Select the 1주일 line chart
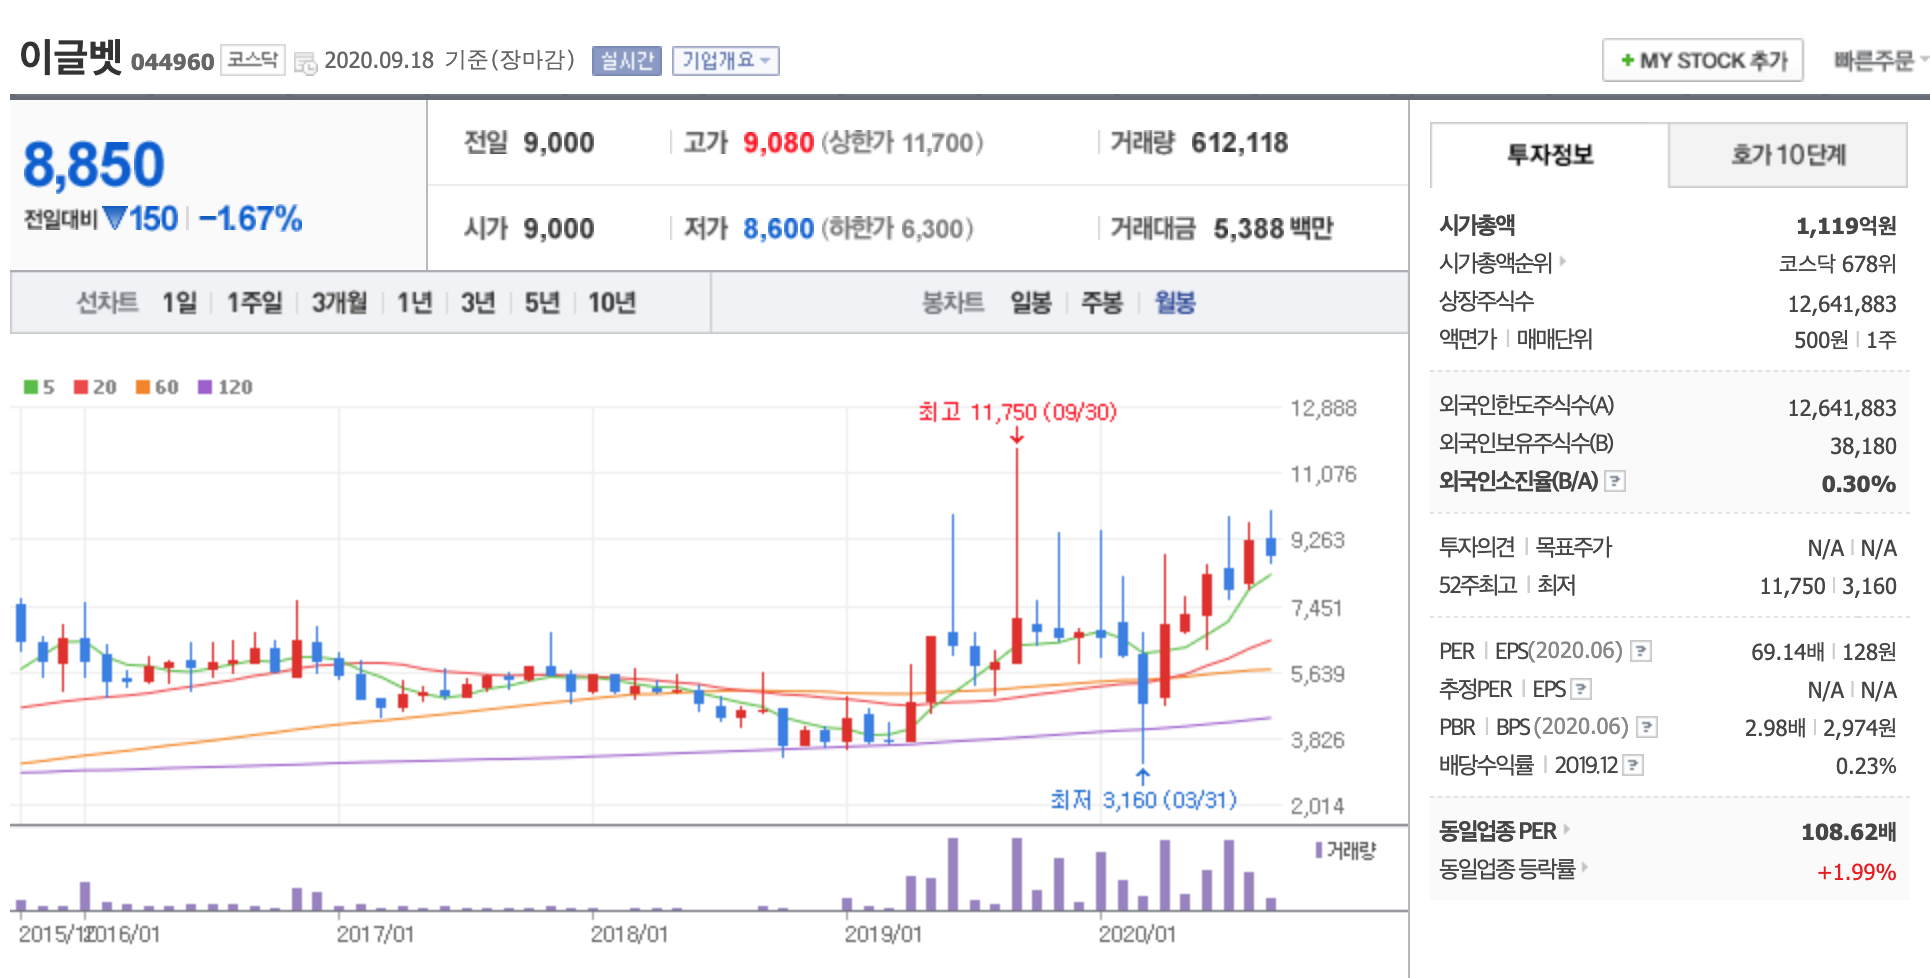Viewport: 1930px width, 978px height. (x=254, y=302)
